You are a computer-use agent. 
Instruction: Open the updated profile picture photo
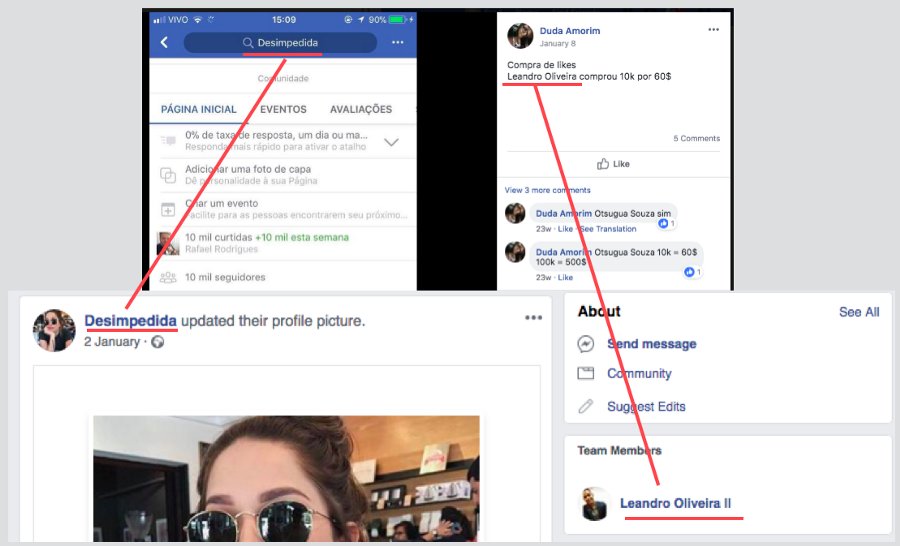(x=286, y=479)
